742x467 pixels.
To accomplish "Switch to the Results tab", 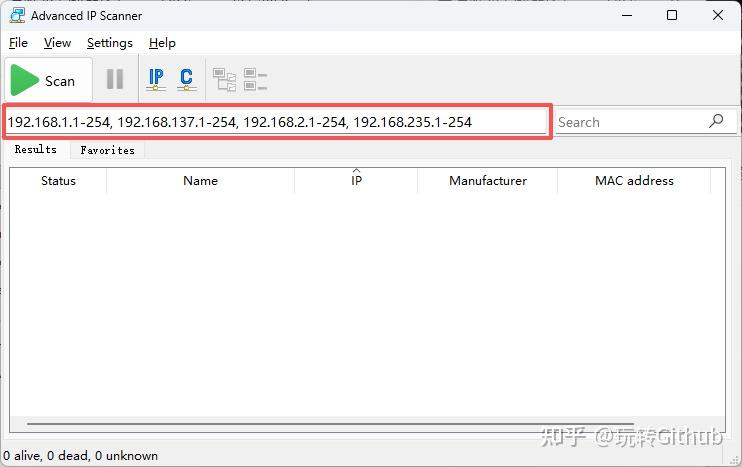I will tap(36, 150).
